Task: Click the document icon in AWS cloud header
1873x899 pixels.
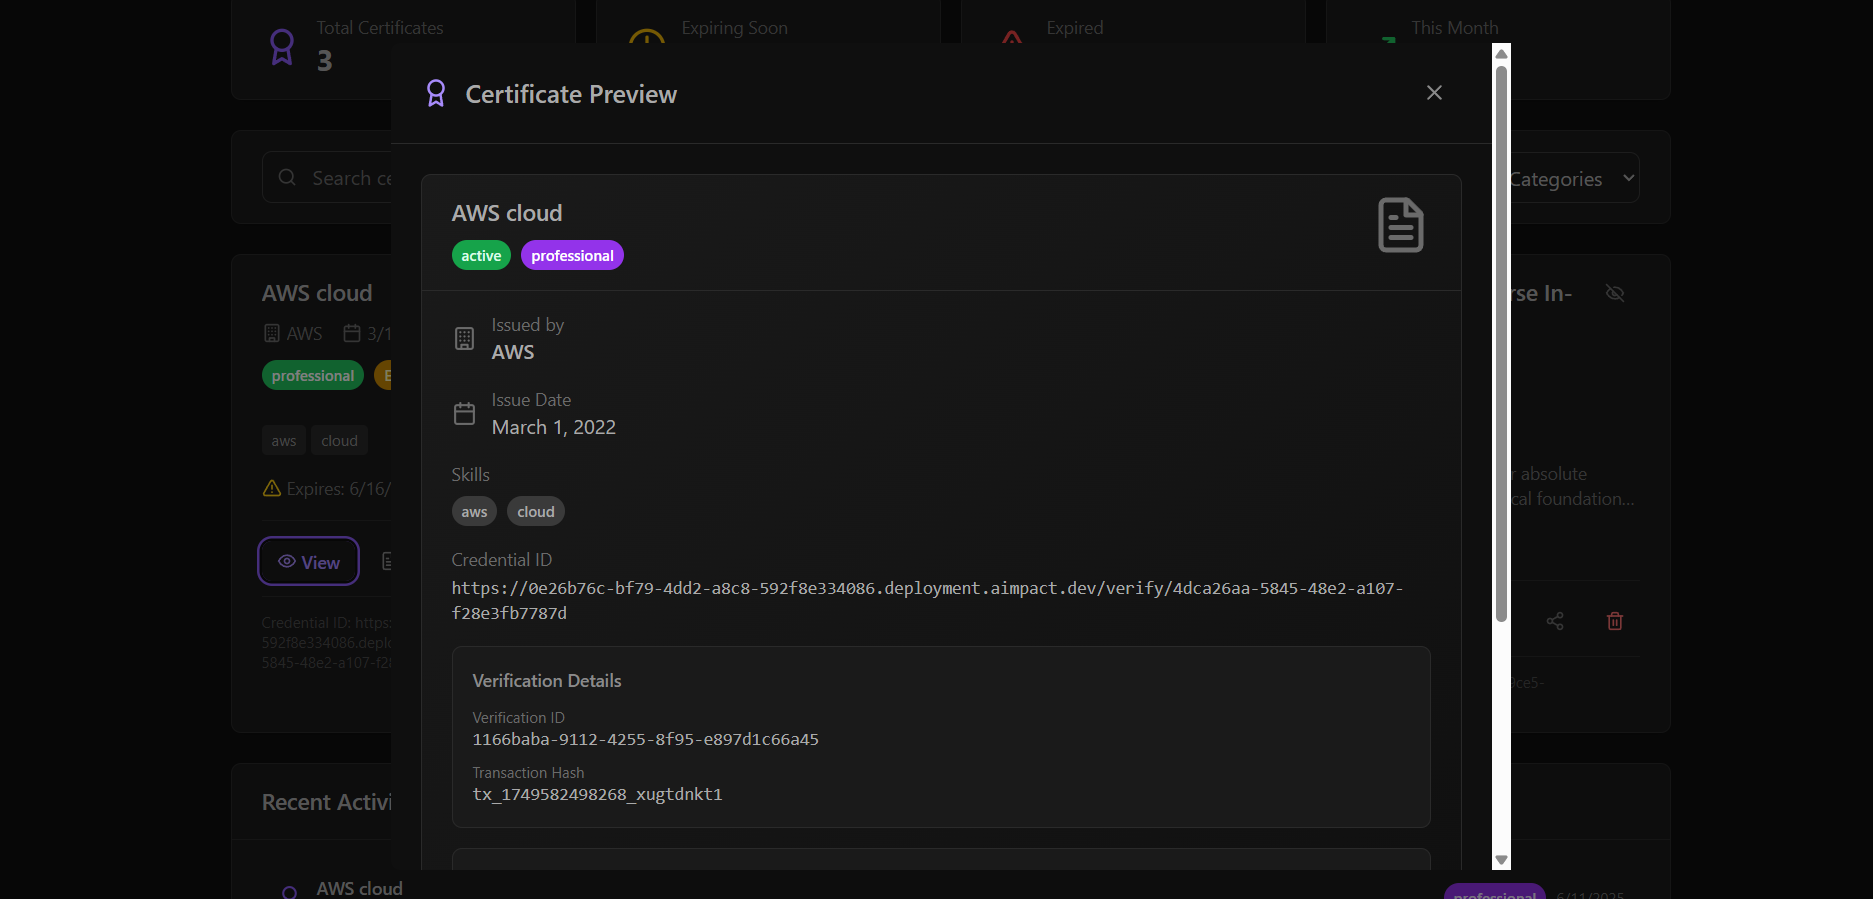Action: click(x=1400, y=225)
